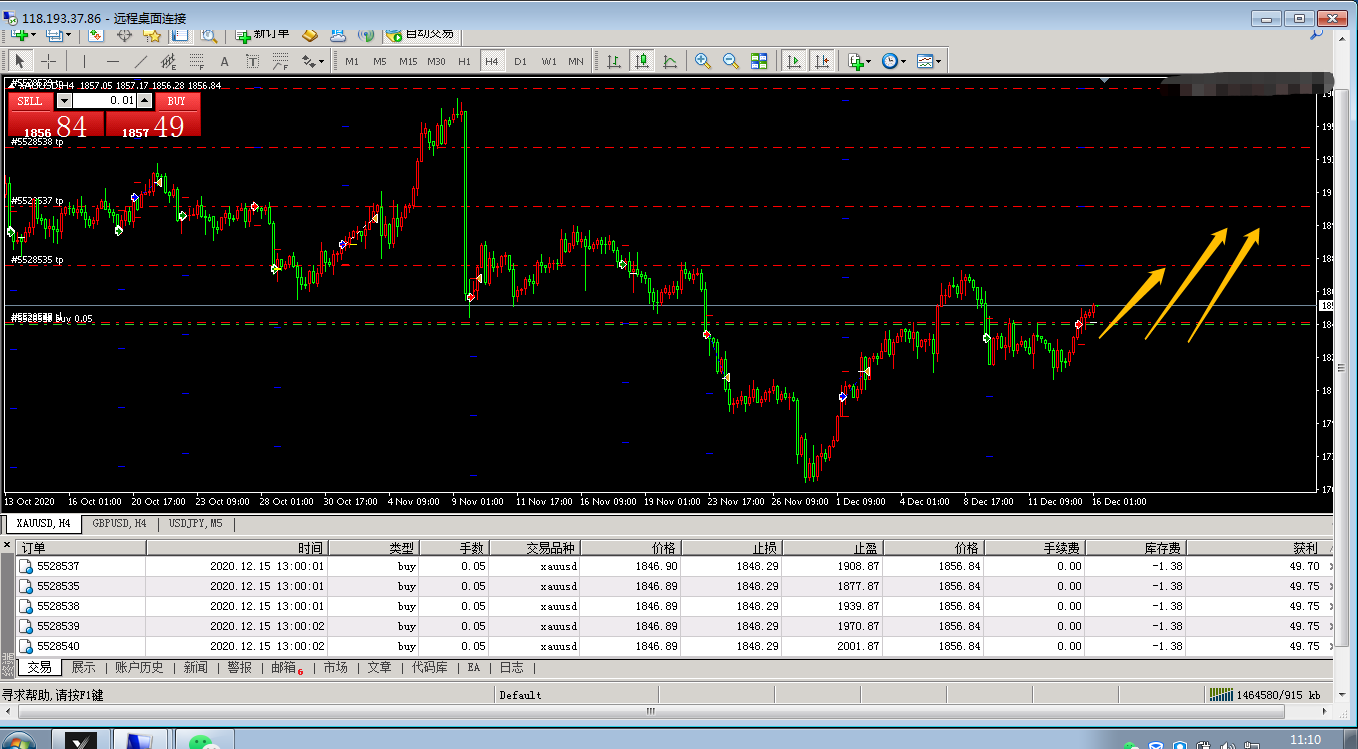Select the Fibonacci retracement tool

tap(197, 61)
